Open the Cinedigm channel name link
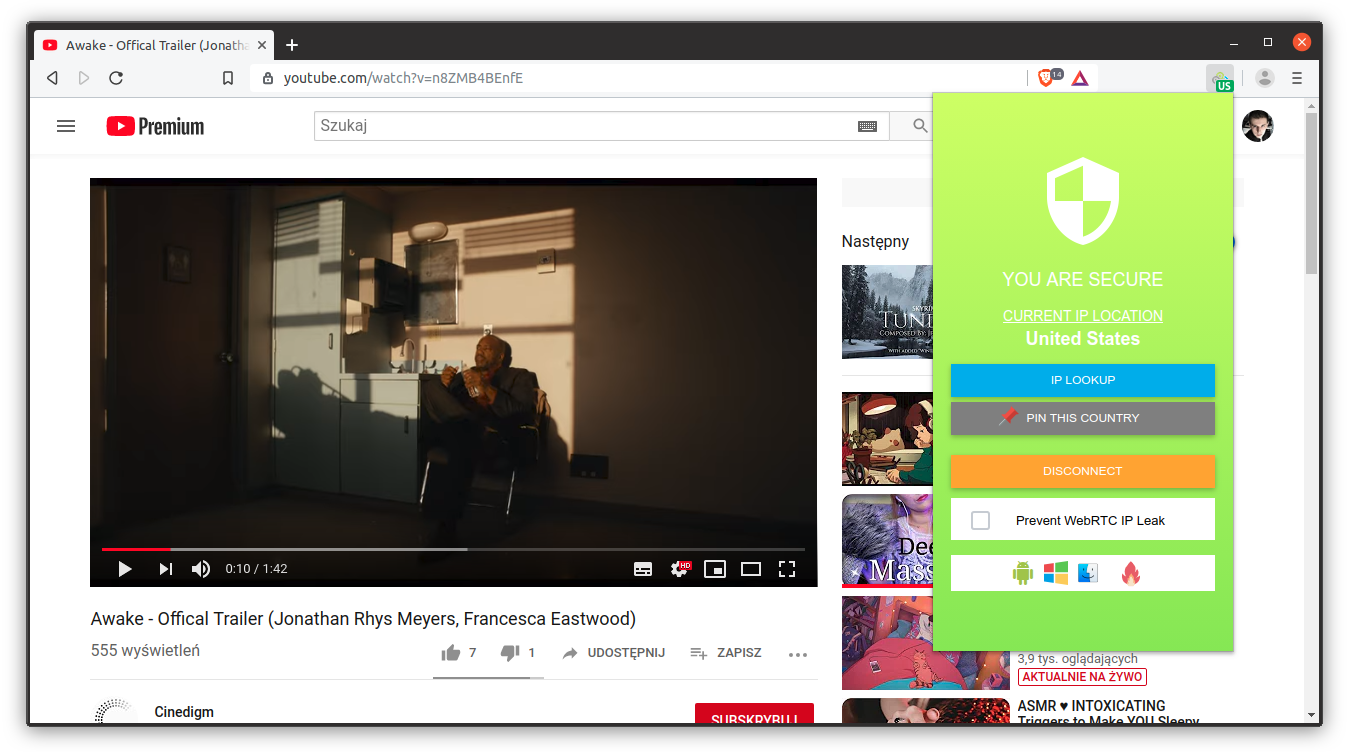This screenshot has height=752, width=1348. point(184,712)
